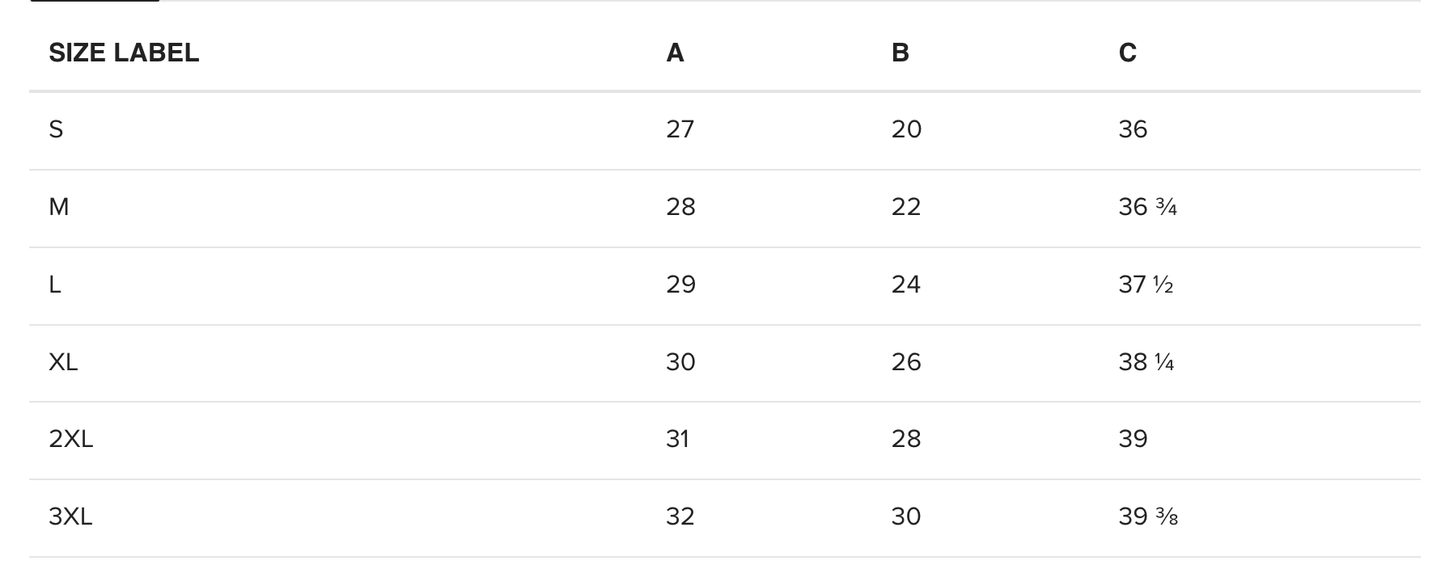Click the XL size row label
This screenshot has height=561, width=1445.
point(63,361)
